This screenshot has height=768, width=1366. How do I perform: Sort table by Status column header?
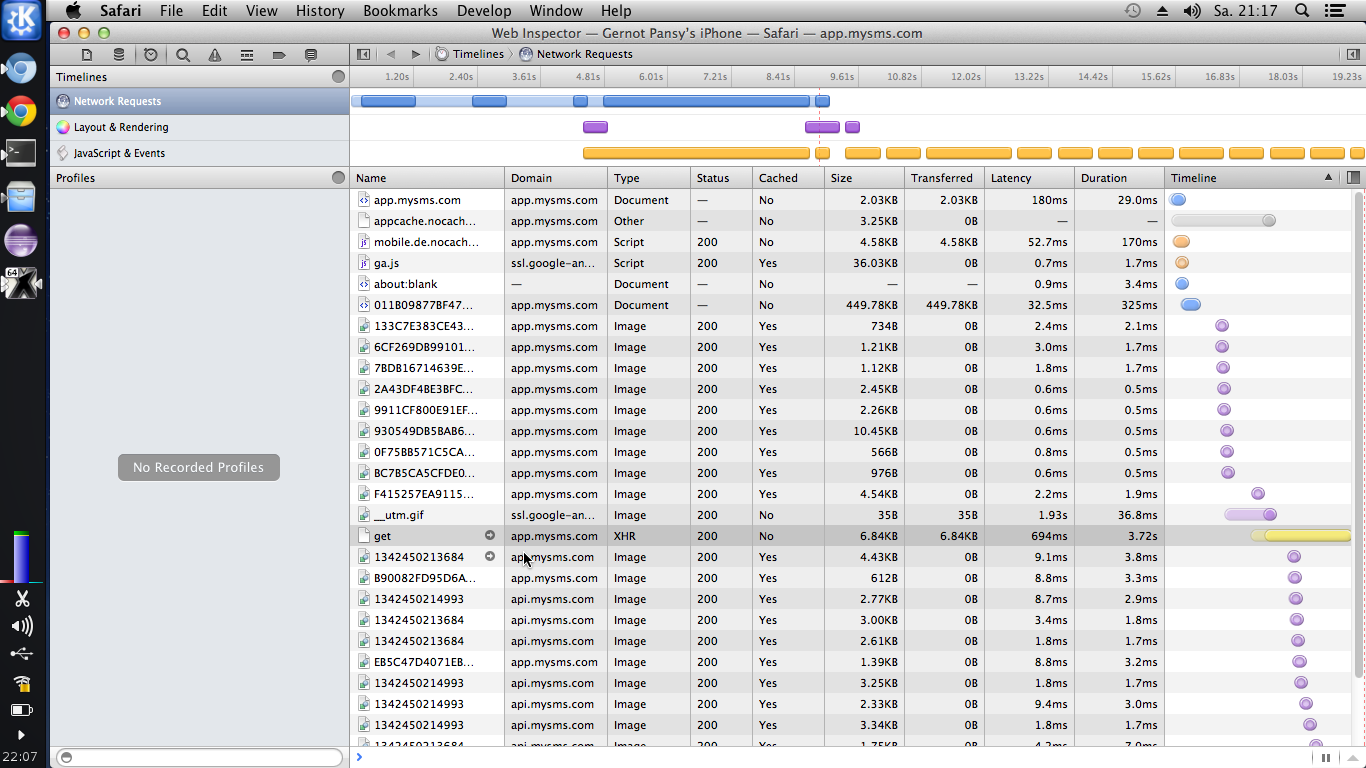click(x=721, y=178)
